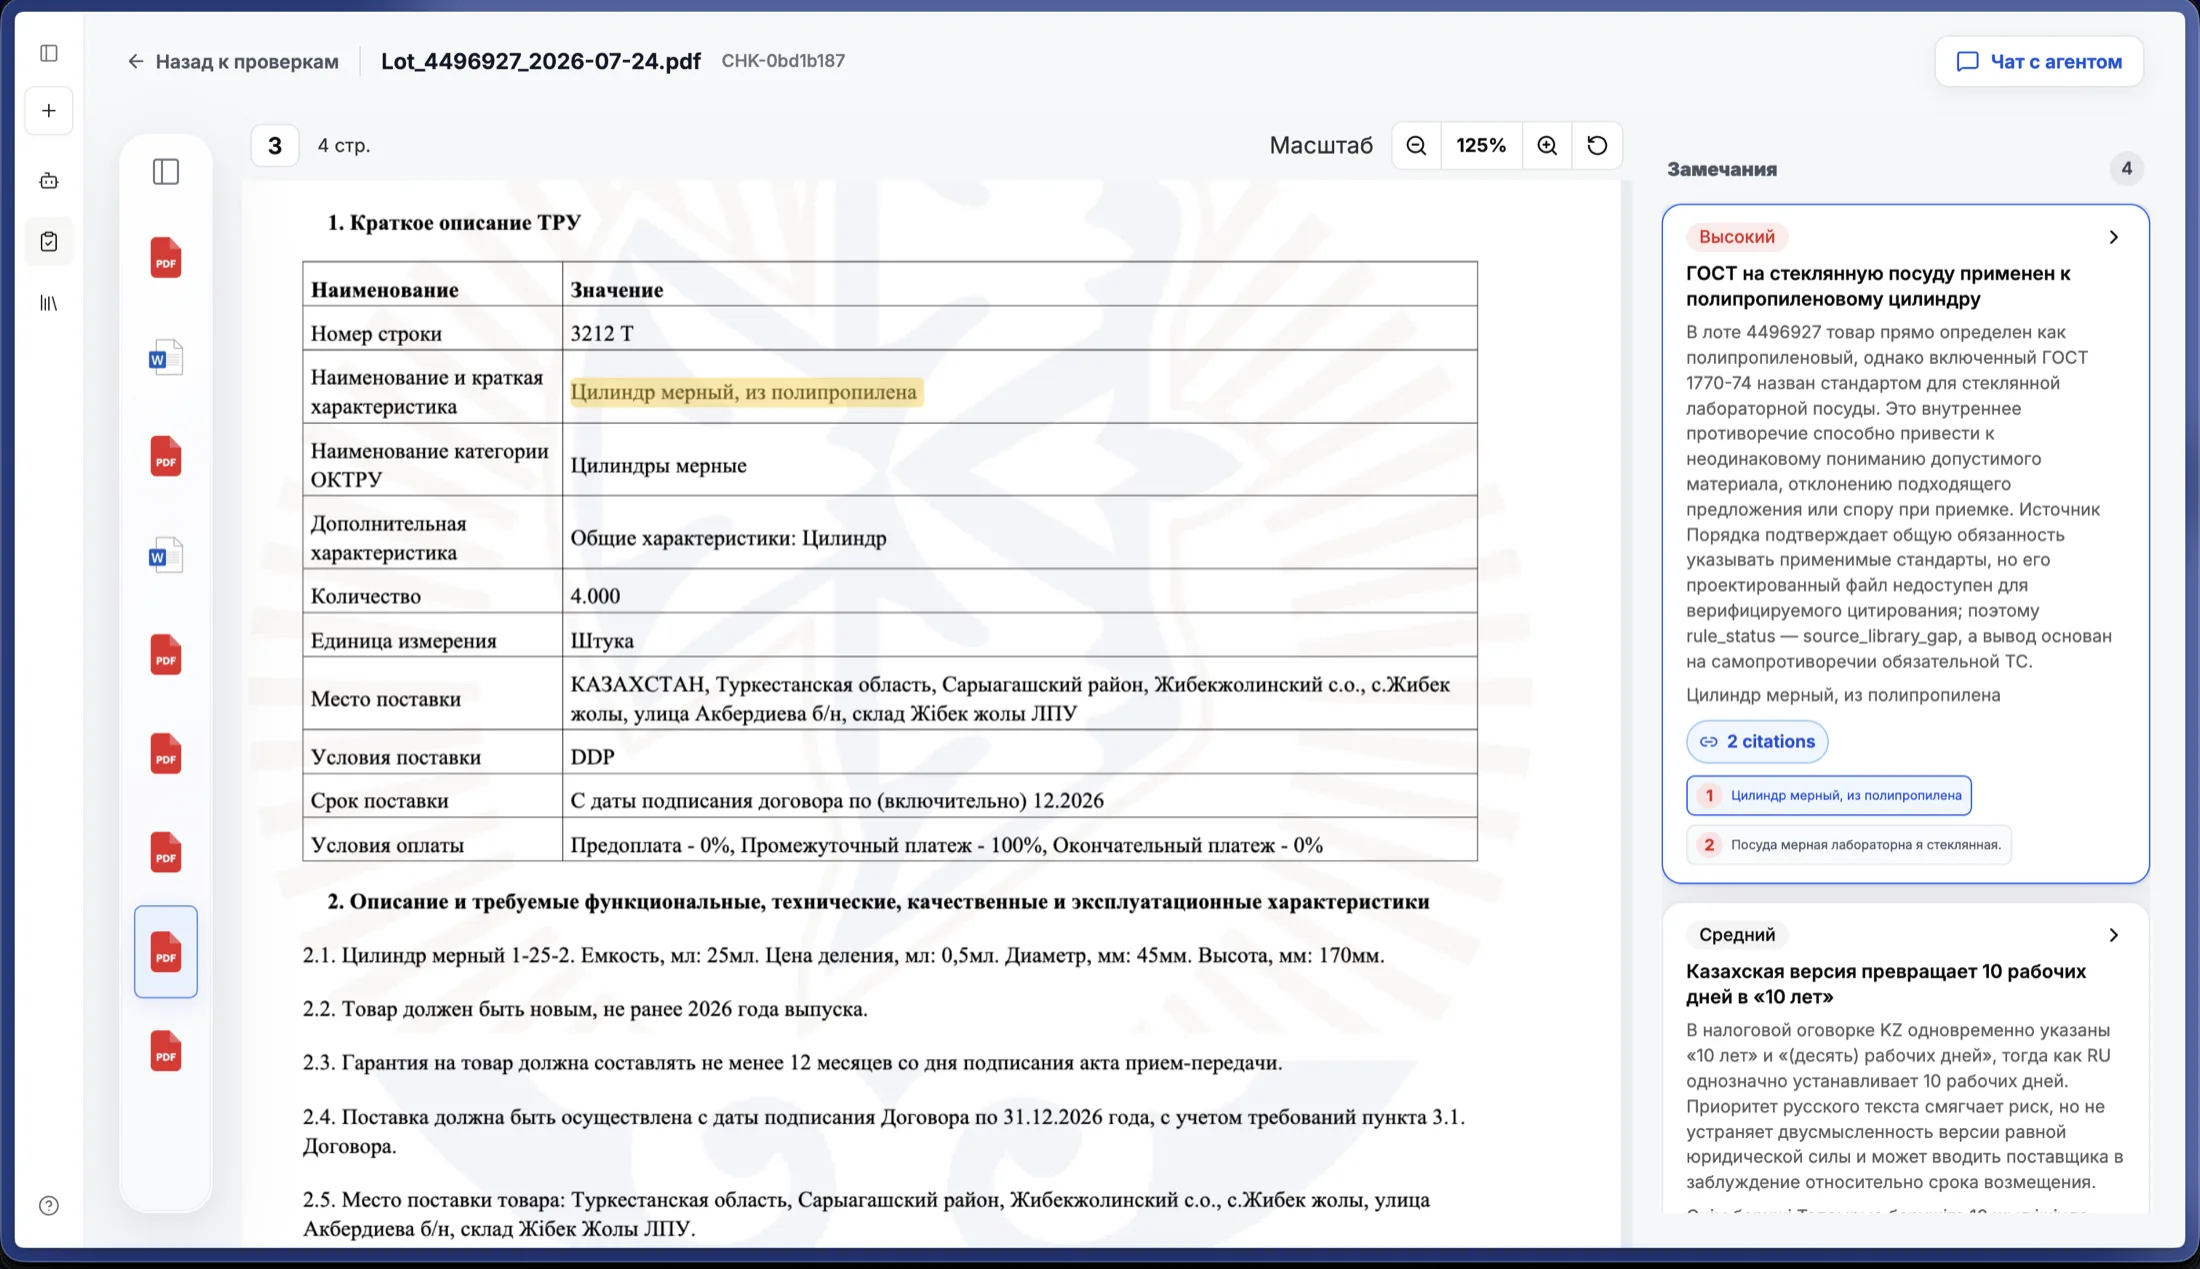Click the Место поставки row label

click(386, 699)
